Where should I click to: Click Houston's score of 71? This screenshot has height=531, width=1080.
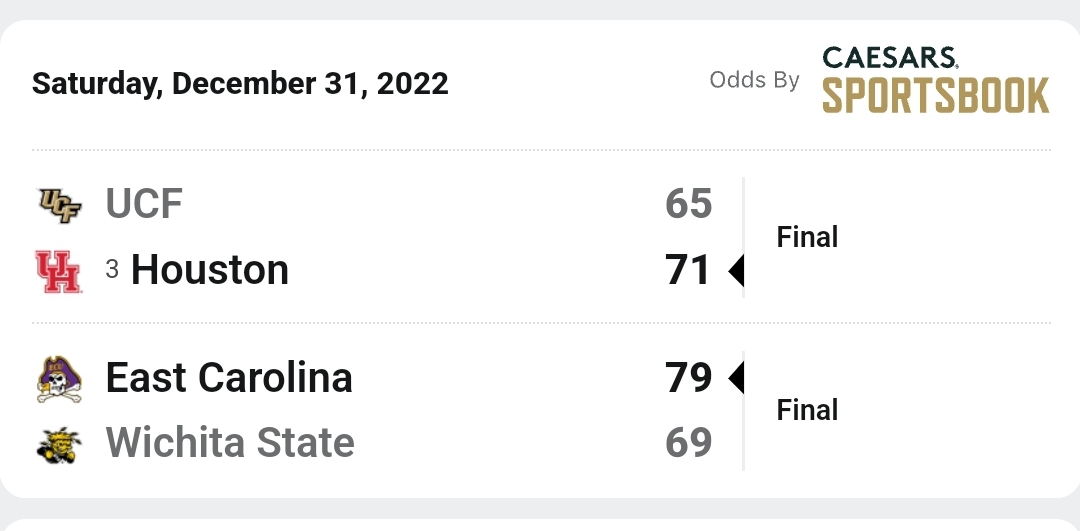(x=687, y=270)
